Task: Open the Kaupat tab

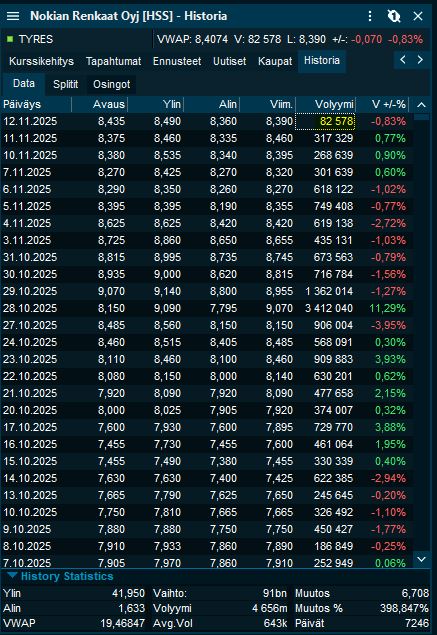Action: click(x=275, y=61)
